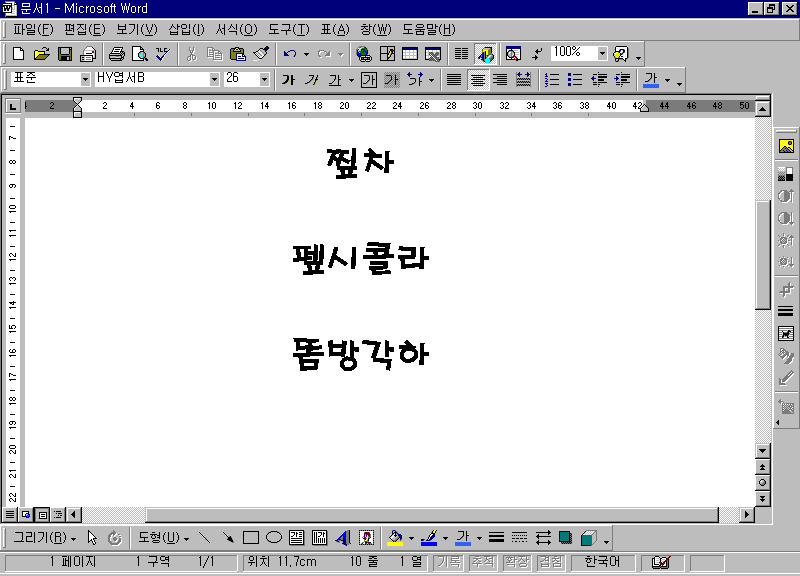Decrease the paragraph indent
This screenshot has height=576, width=800.
click(x=598, y=80)
